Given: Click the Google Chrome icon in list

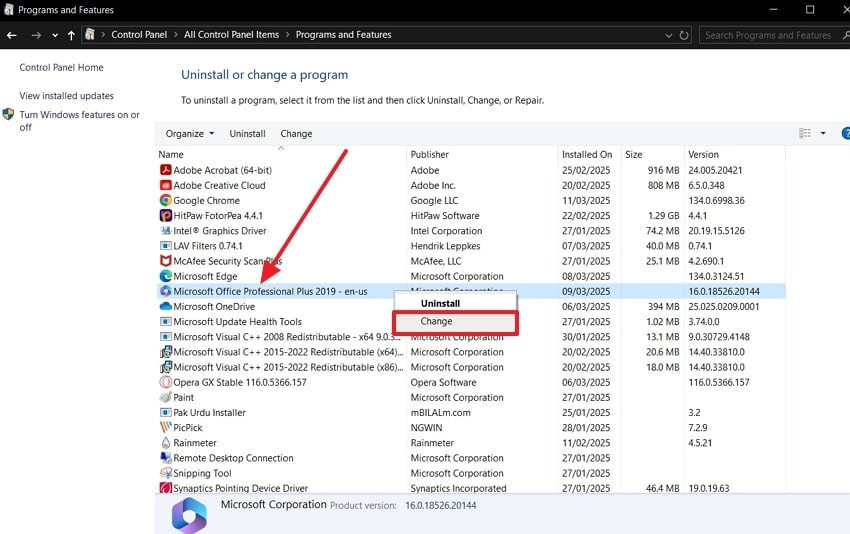Looking at the screenshot, I should click(x=166, y=201).
